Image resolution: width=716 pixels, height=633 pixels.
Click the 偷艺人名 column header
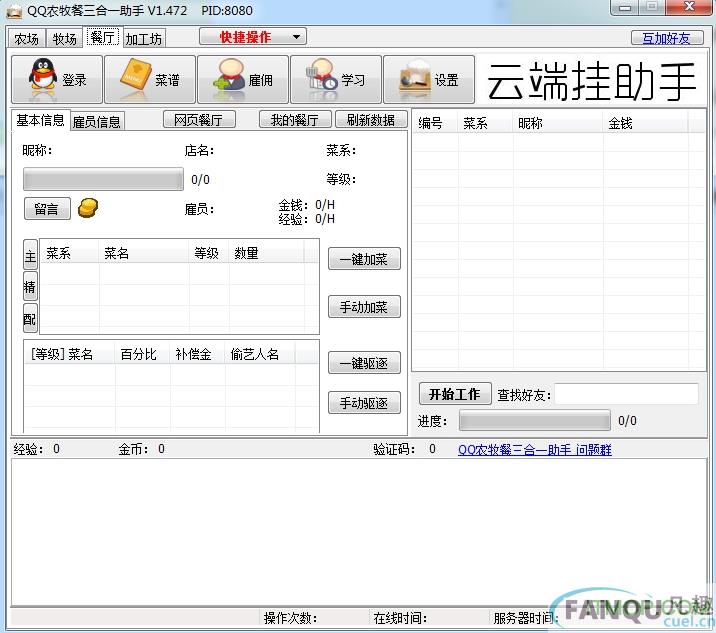(x=260, y=354)
